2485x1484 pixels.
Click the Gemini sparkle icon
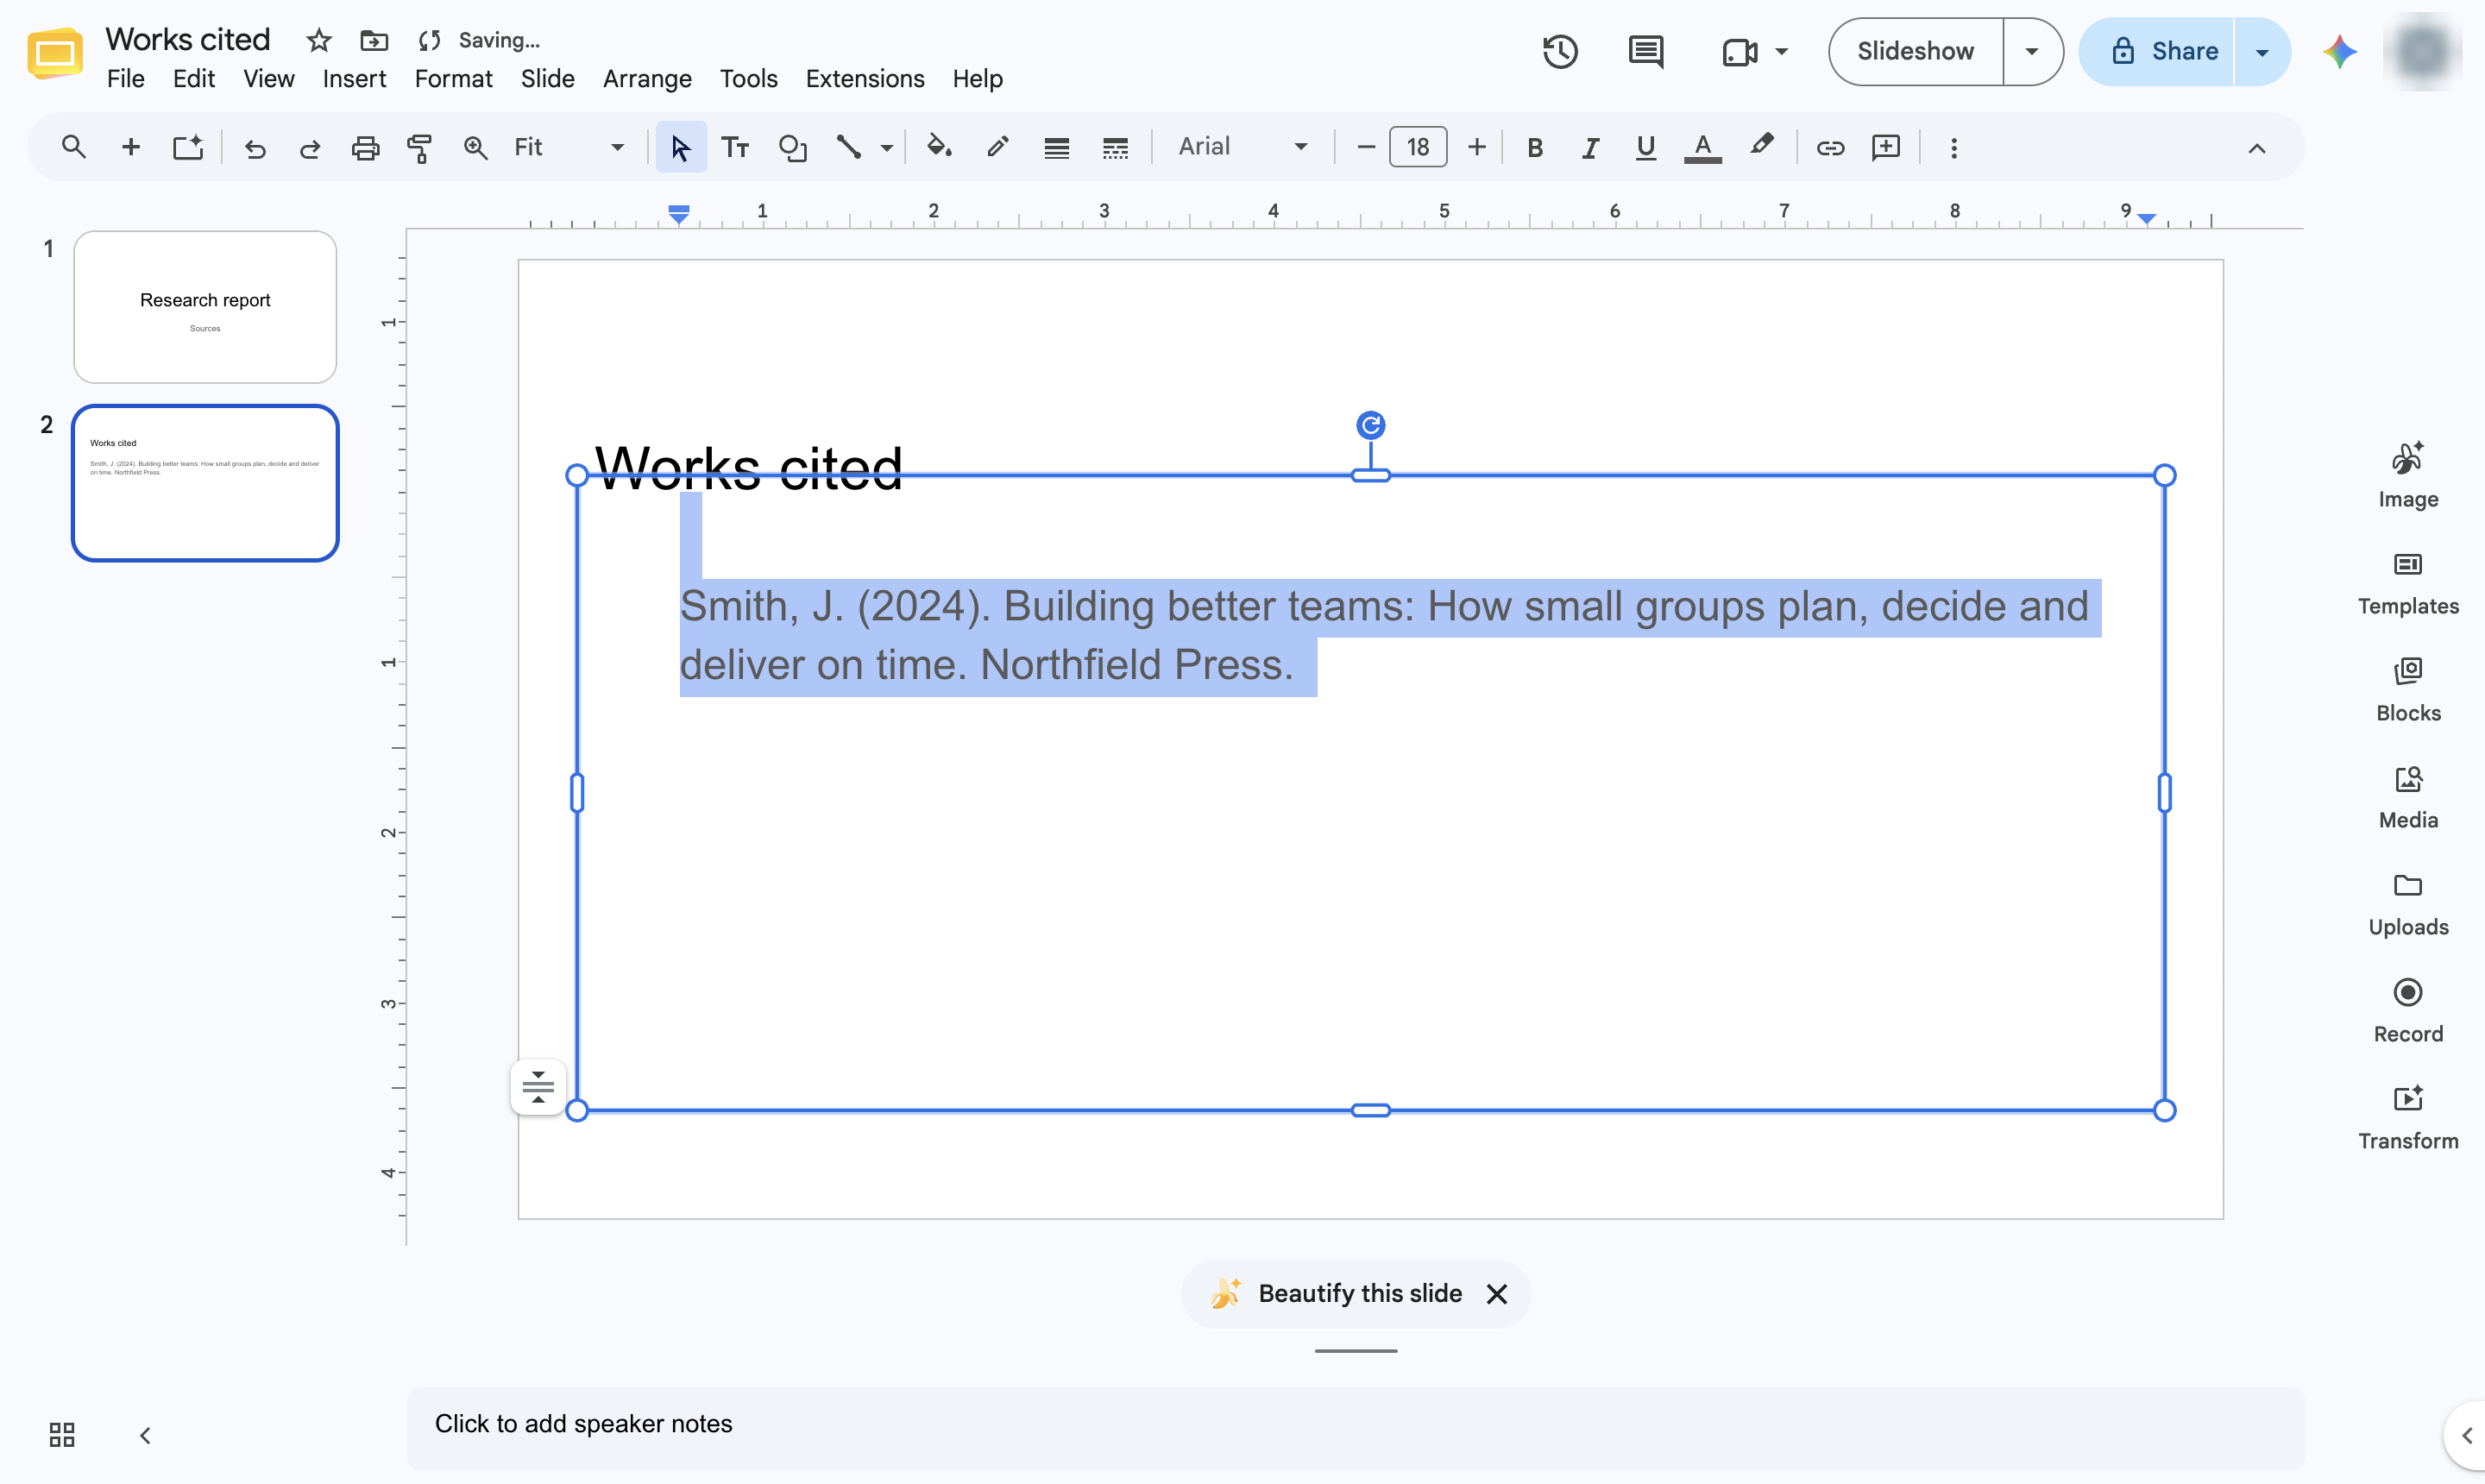2339,51
